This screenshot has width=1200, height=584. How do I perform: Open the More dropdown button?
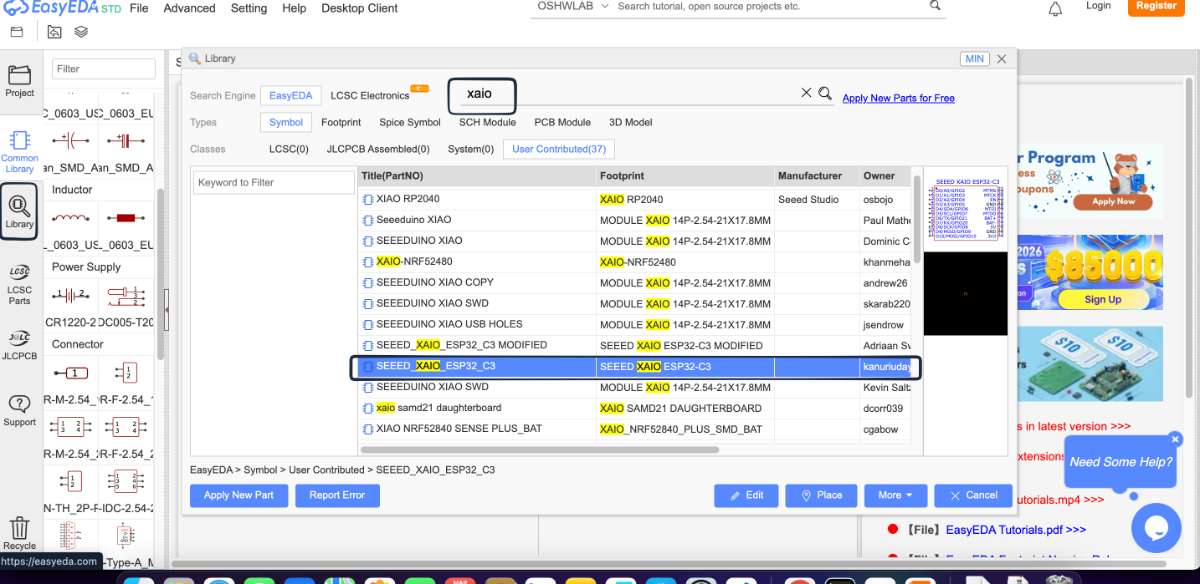pos(895,495)
